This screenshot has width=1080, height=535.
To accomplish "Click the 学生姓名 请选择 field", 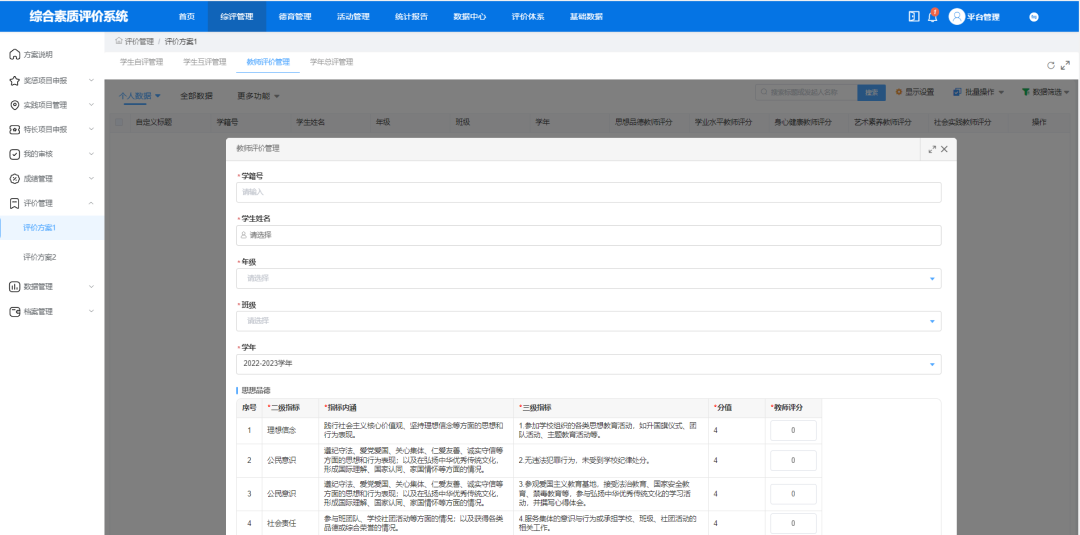I will [x=589, y=235].
